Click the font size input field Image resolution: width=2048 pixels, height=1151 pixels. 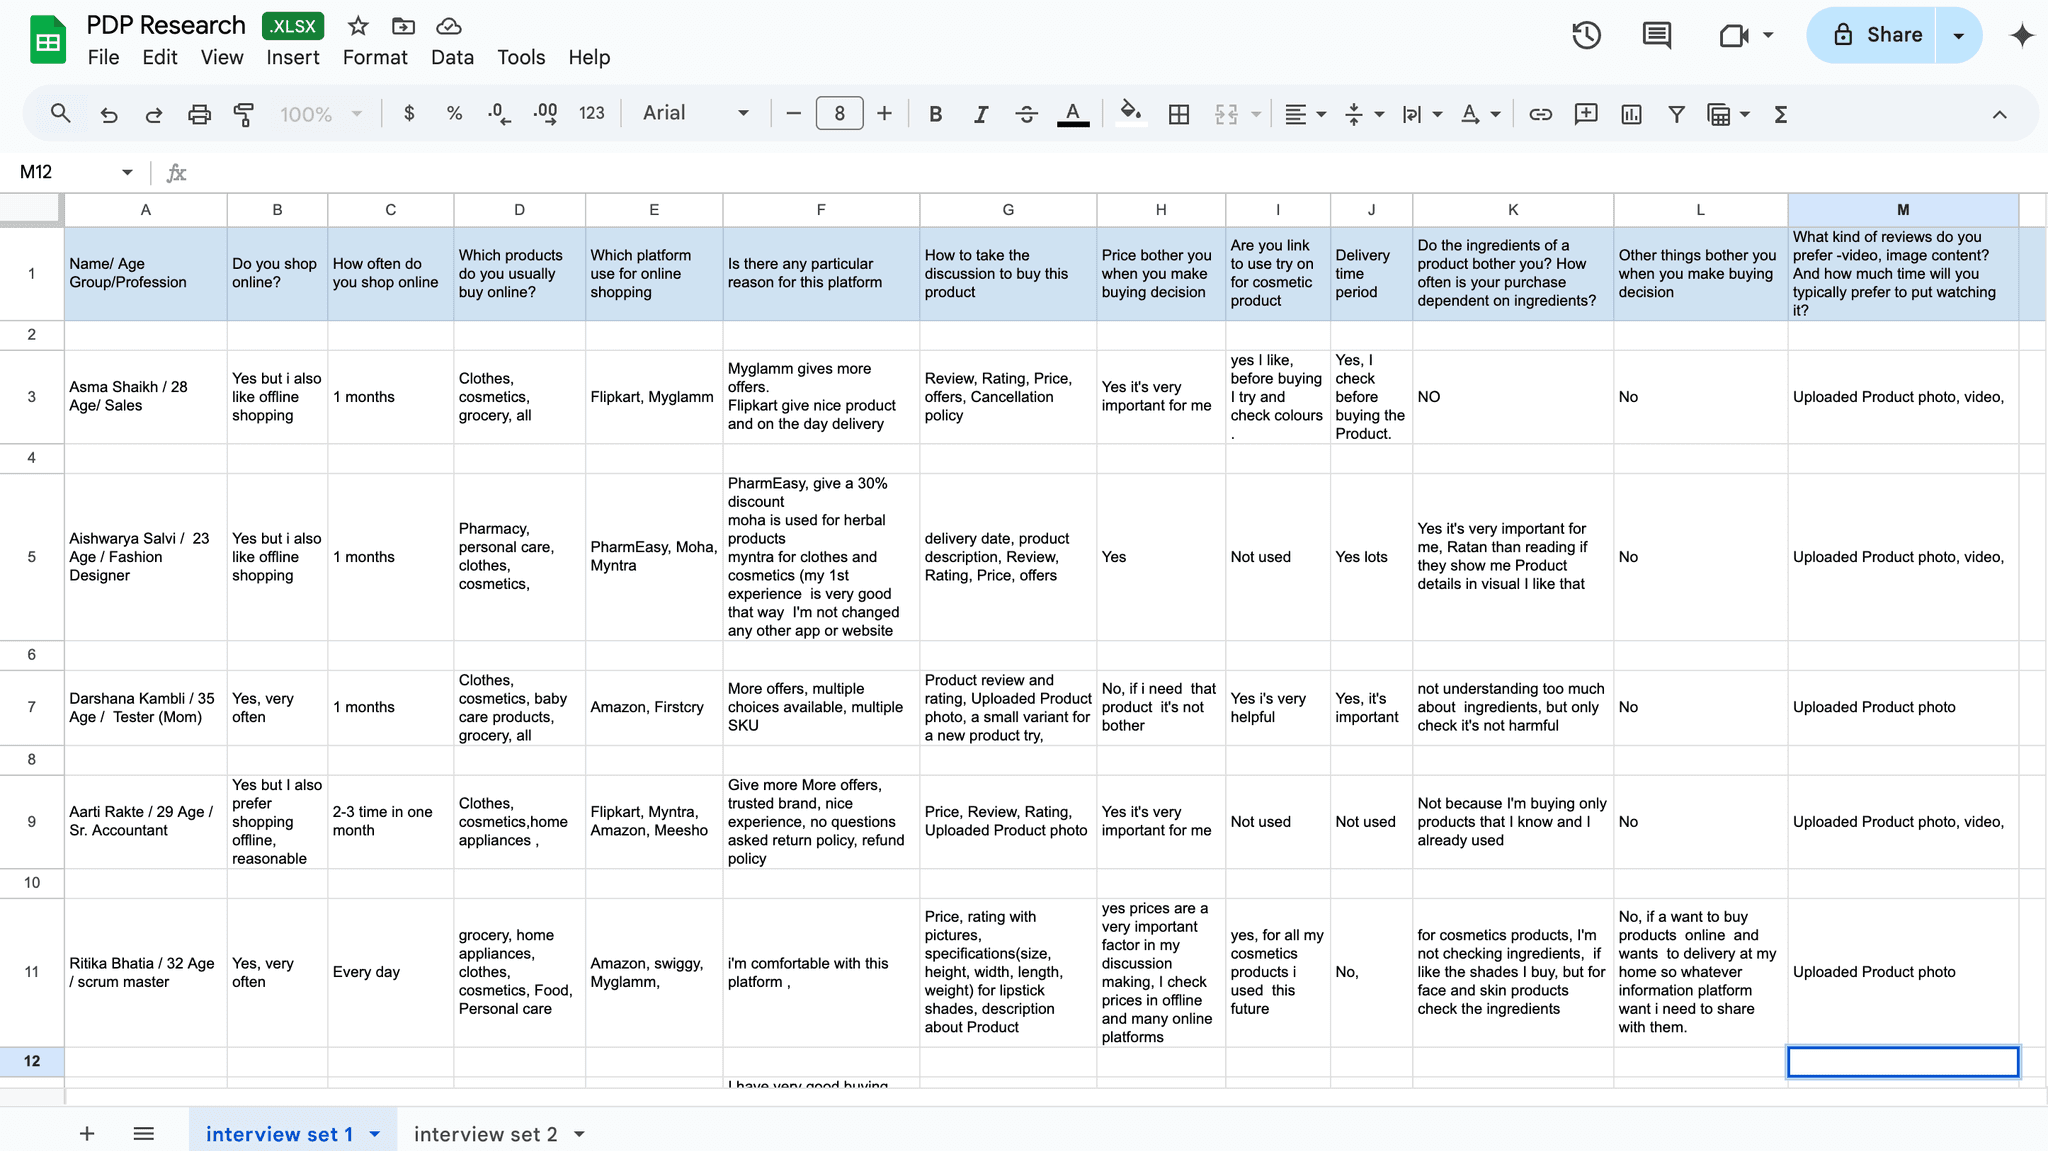click(x=839, y=114)
